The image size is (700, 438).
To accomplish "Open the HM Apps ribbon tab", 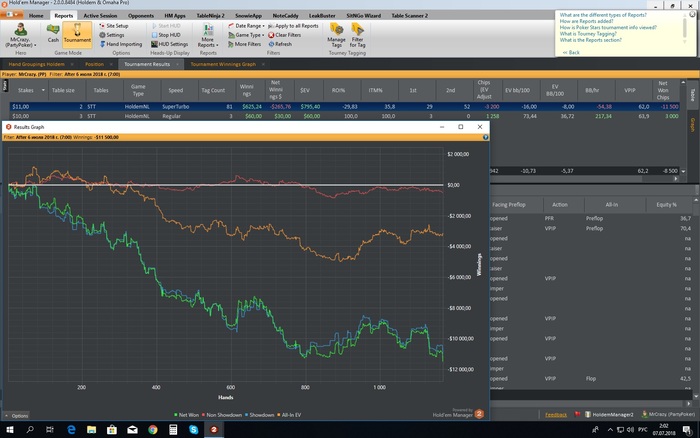I will [175, 15].
